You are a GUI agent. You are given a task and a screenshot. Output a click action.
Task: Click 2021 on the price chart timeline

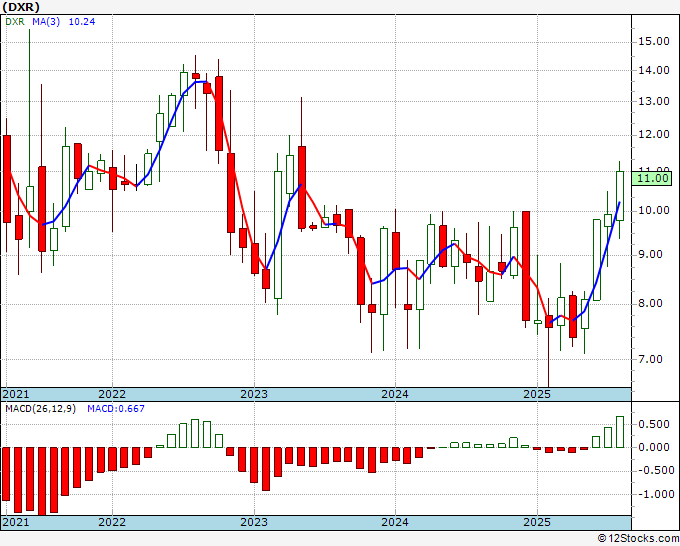point(16,394)
